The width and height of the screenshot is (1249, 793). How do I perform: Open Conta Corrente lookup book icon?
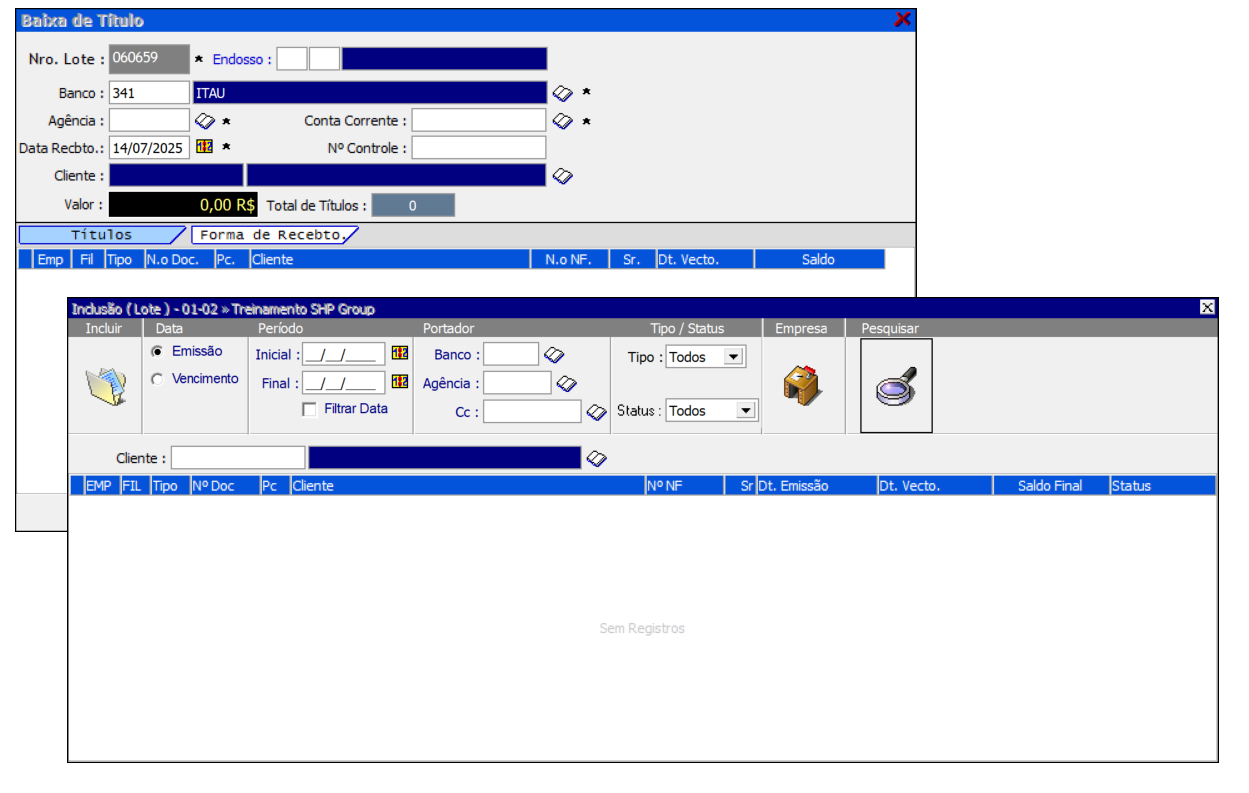563,121
